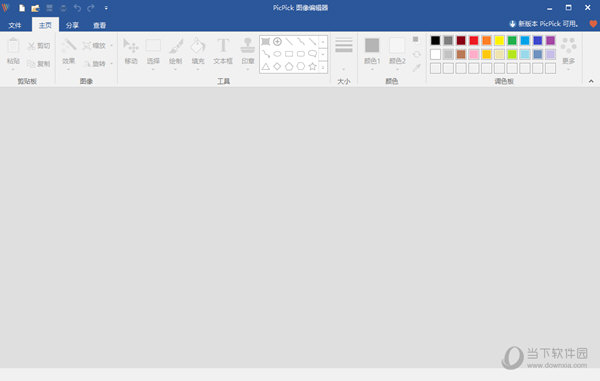Undo the last action
600x381 pixels.
click(x=77, y=8)
